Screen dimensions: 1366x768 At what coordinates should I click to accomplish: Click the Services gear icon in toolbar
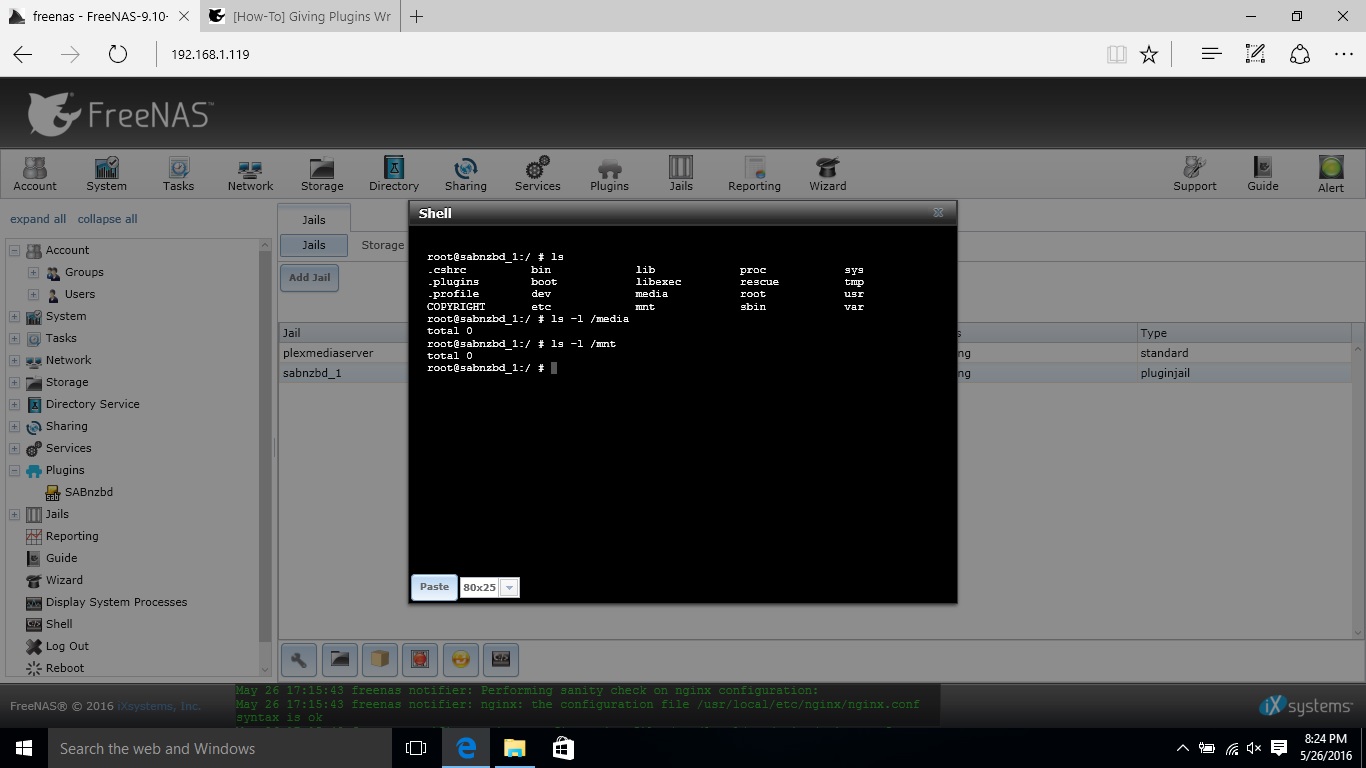538,172
